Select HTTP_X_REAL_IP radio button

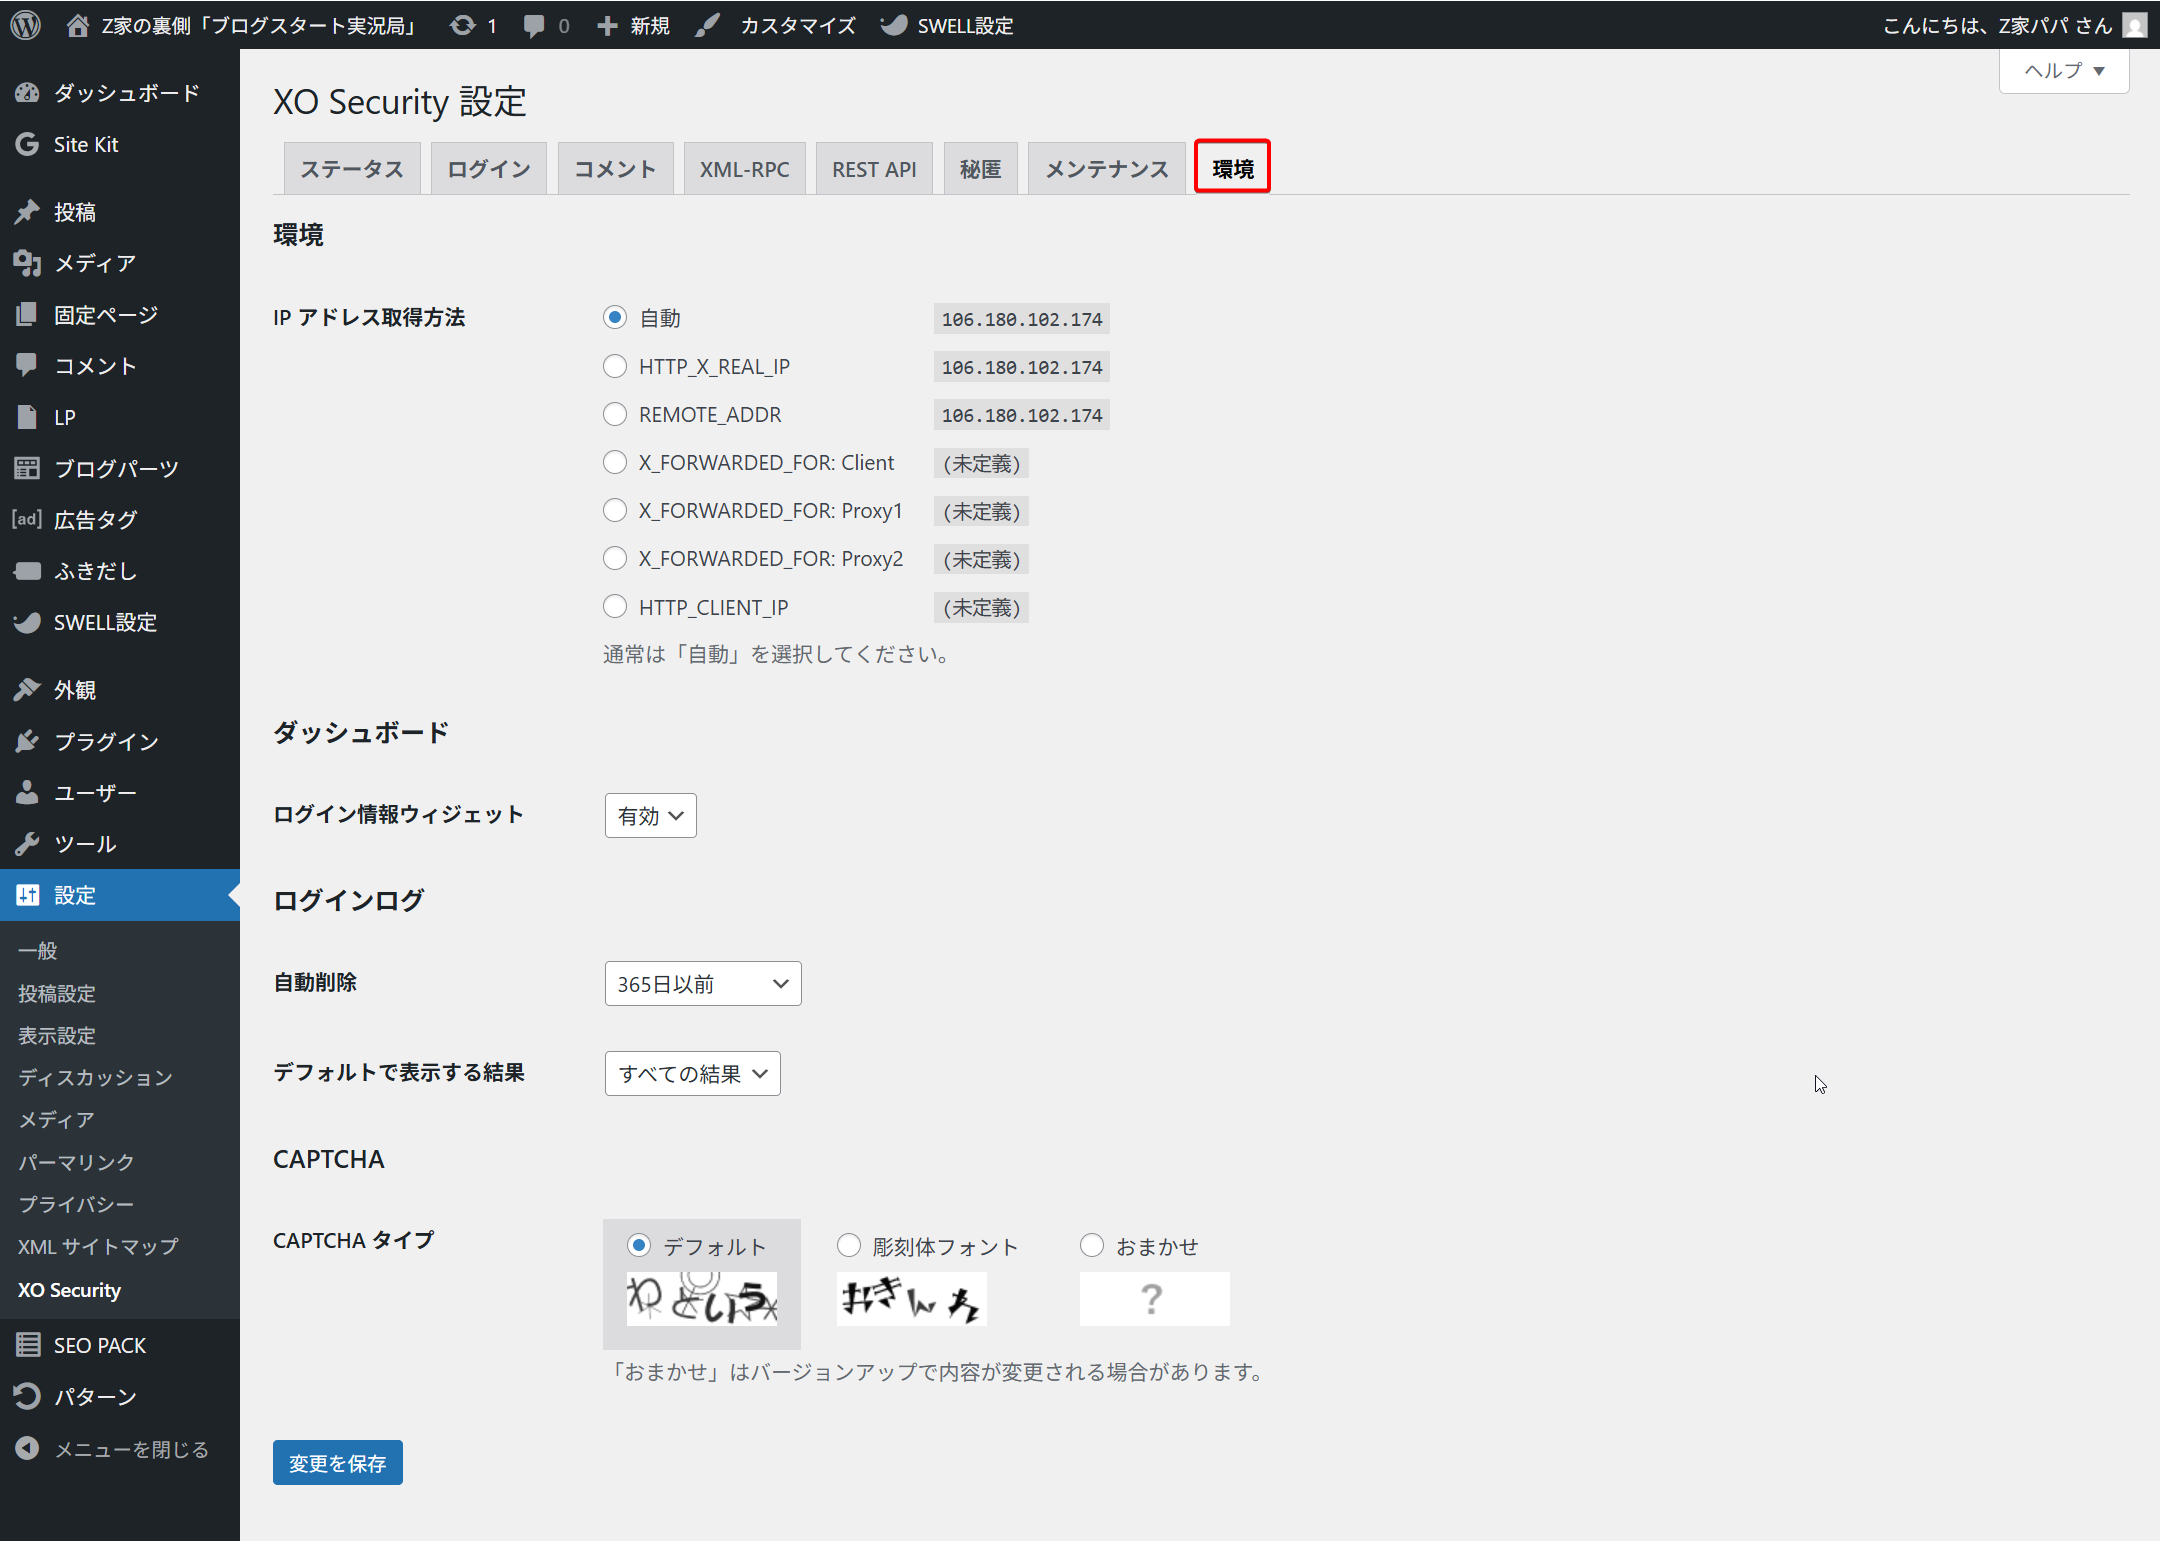tap(615, 366)
